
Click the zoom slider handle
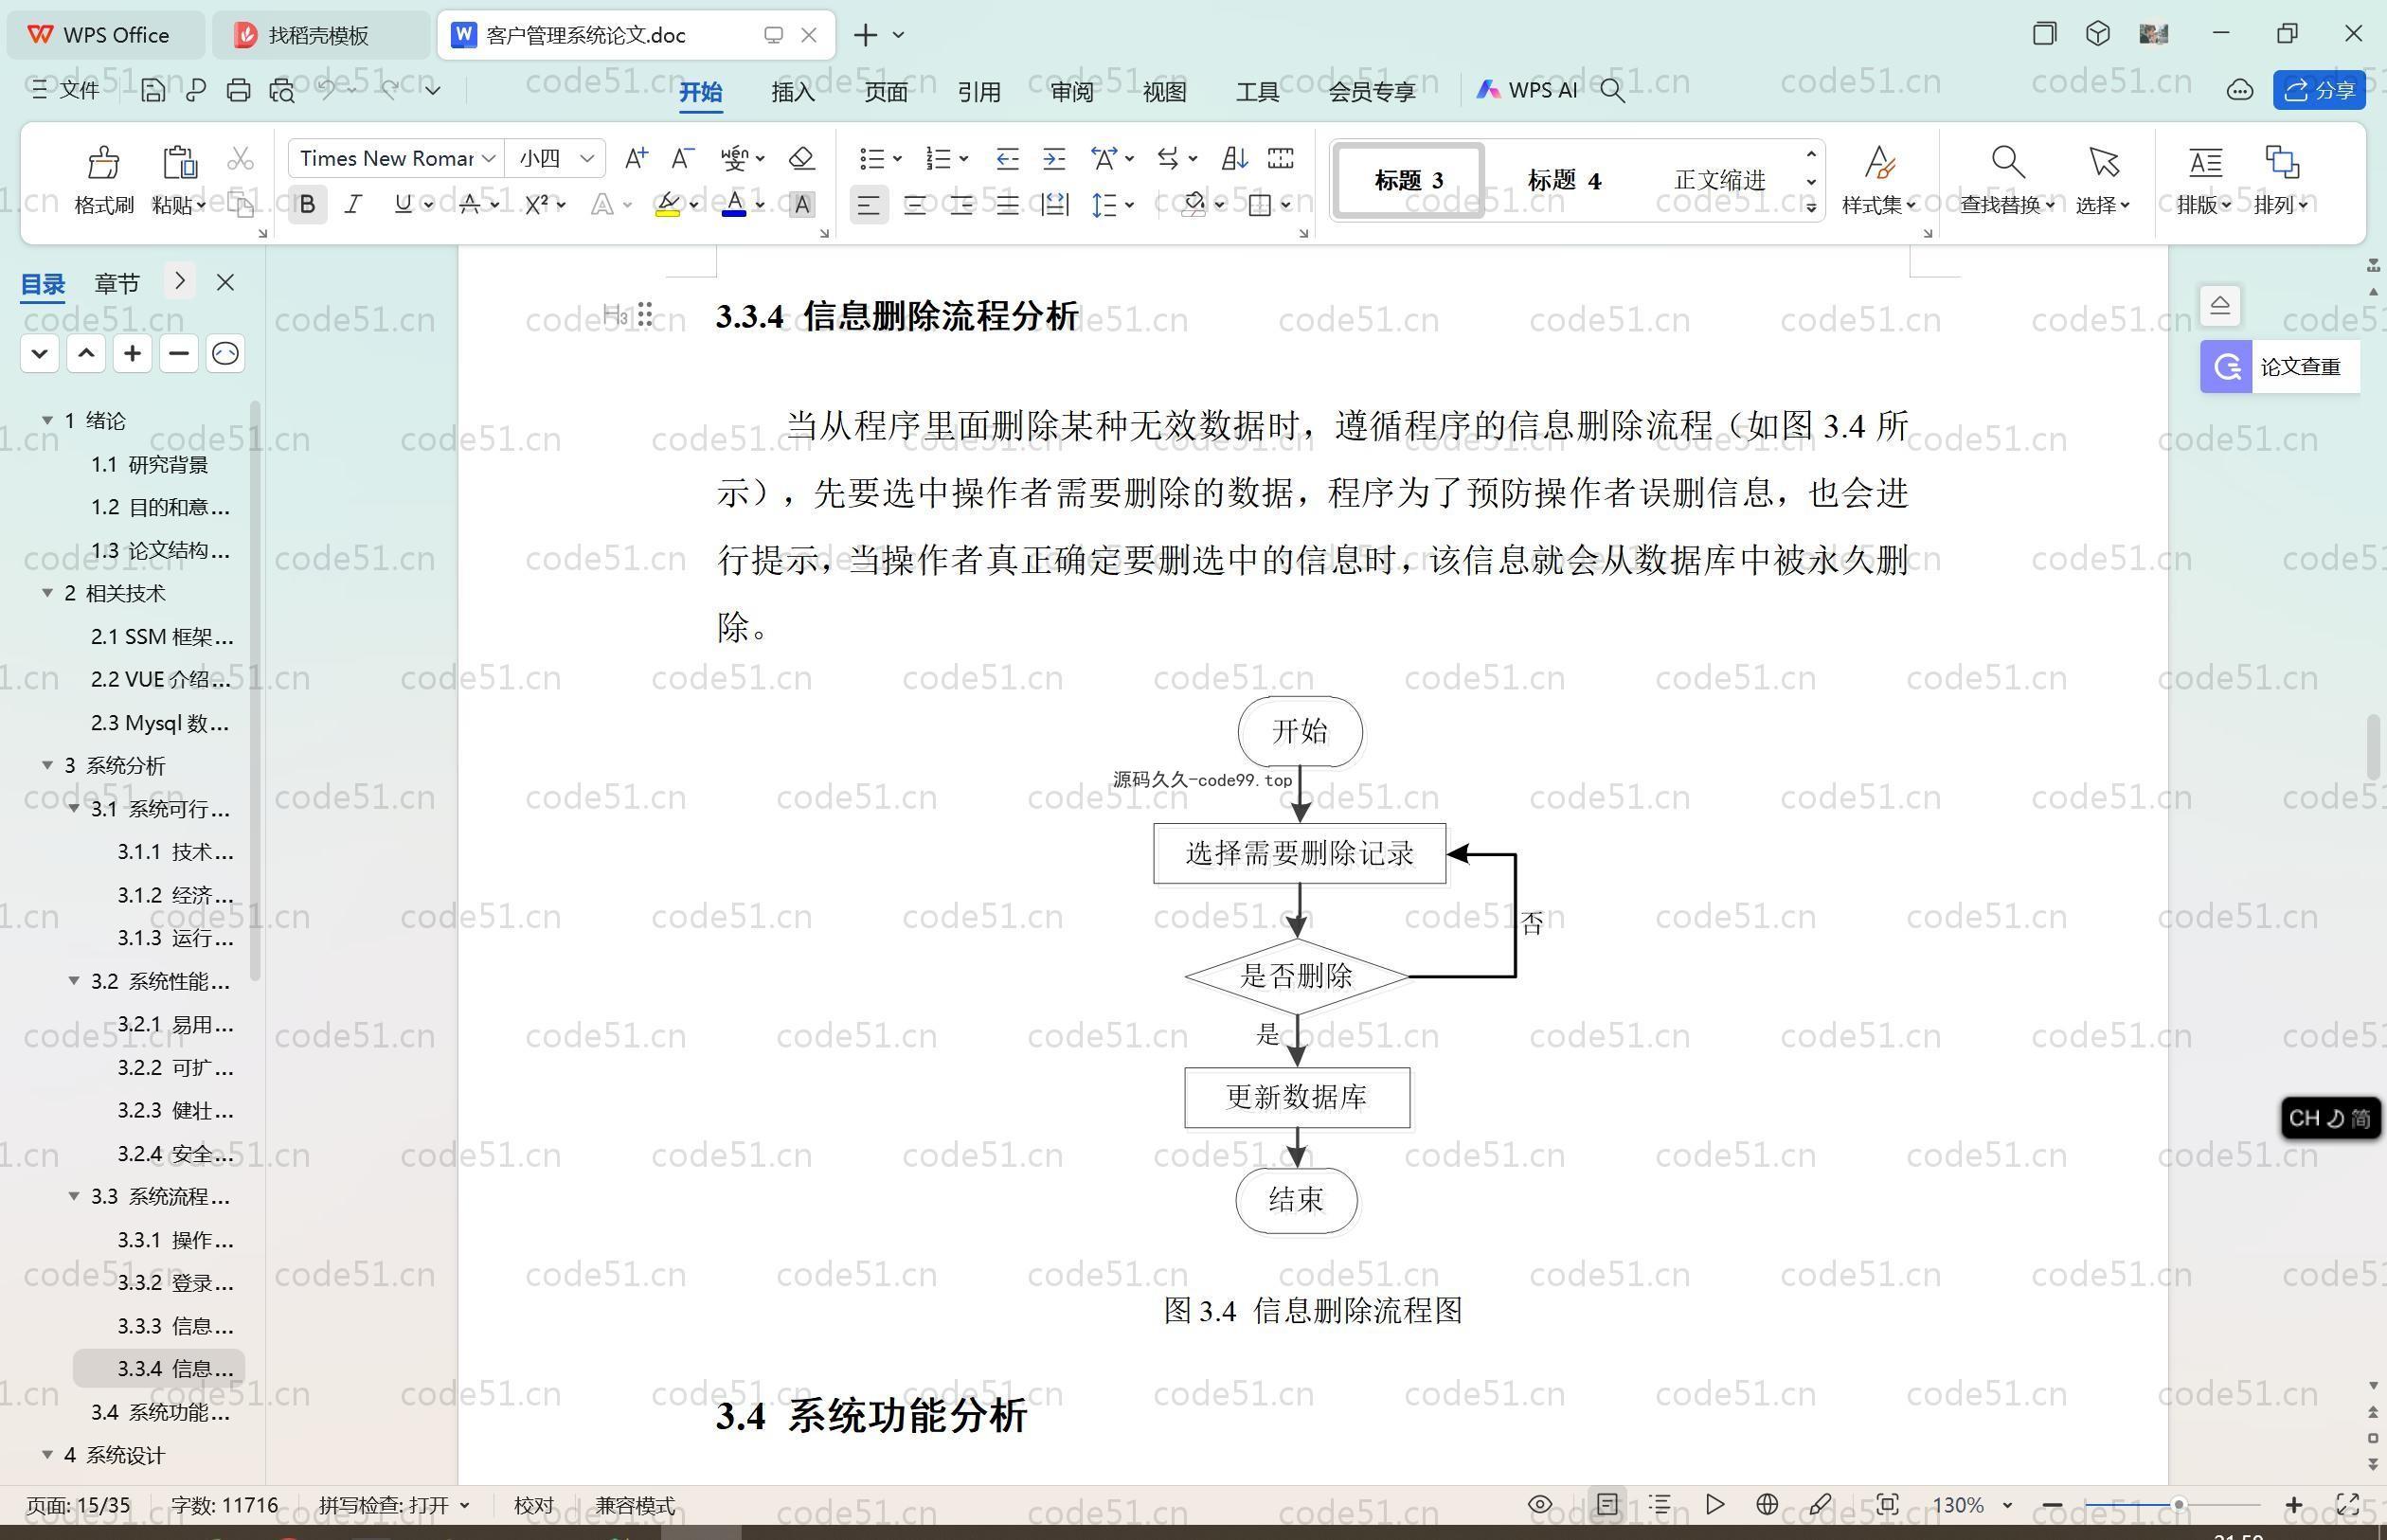[x=2178, y=1504]
